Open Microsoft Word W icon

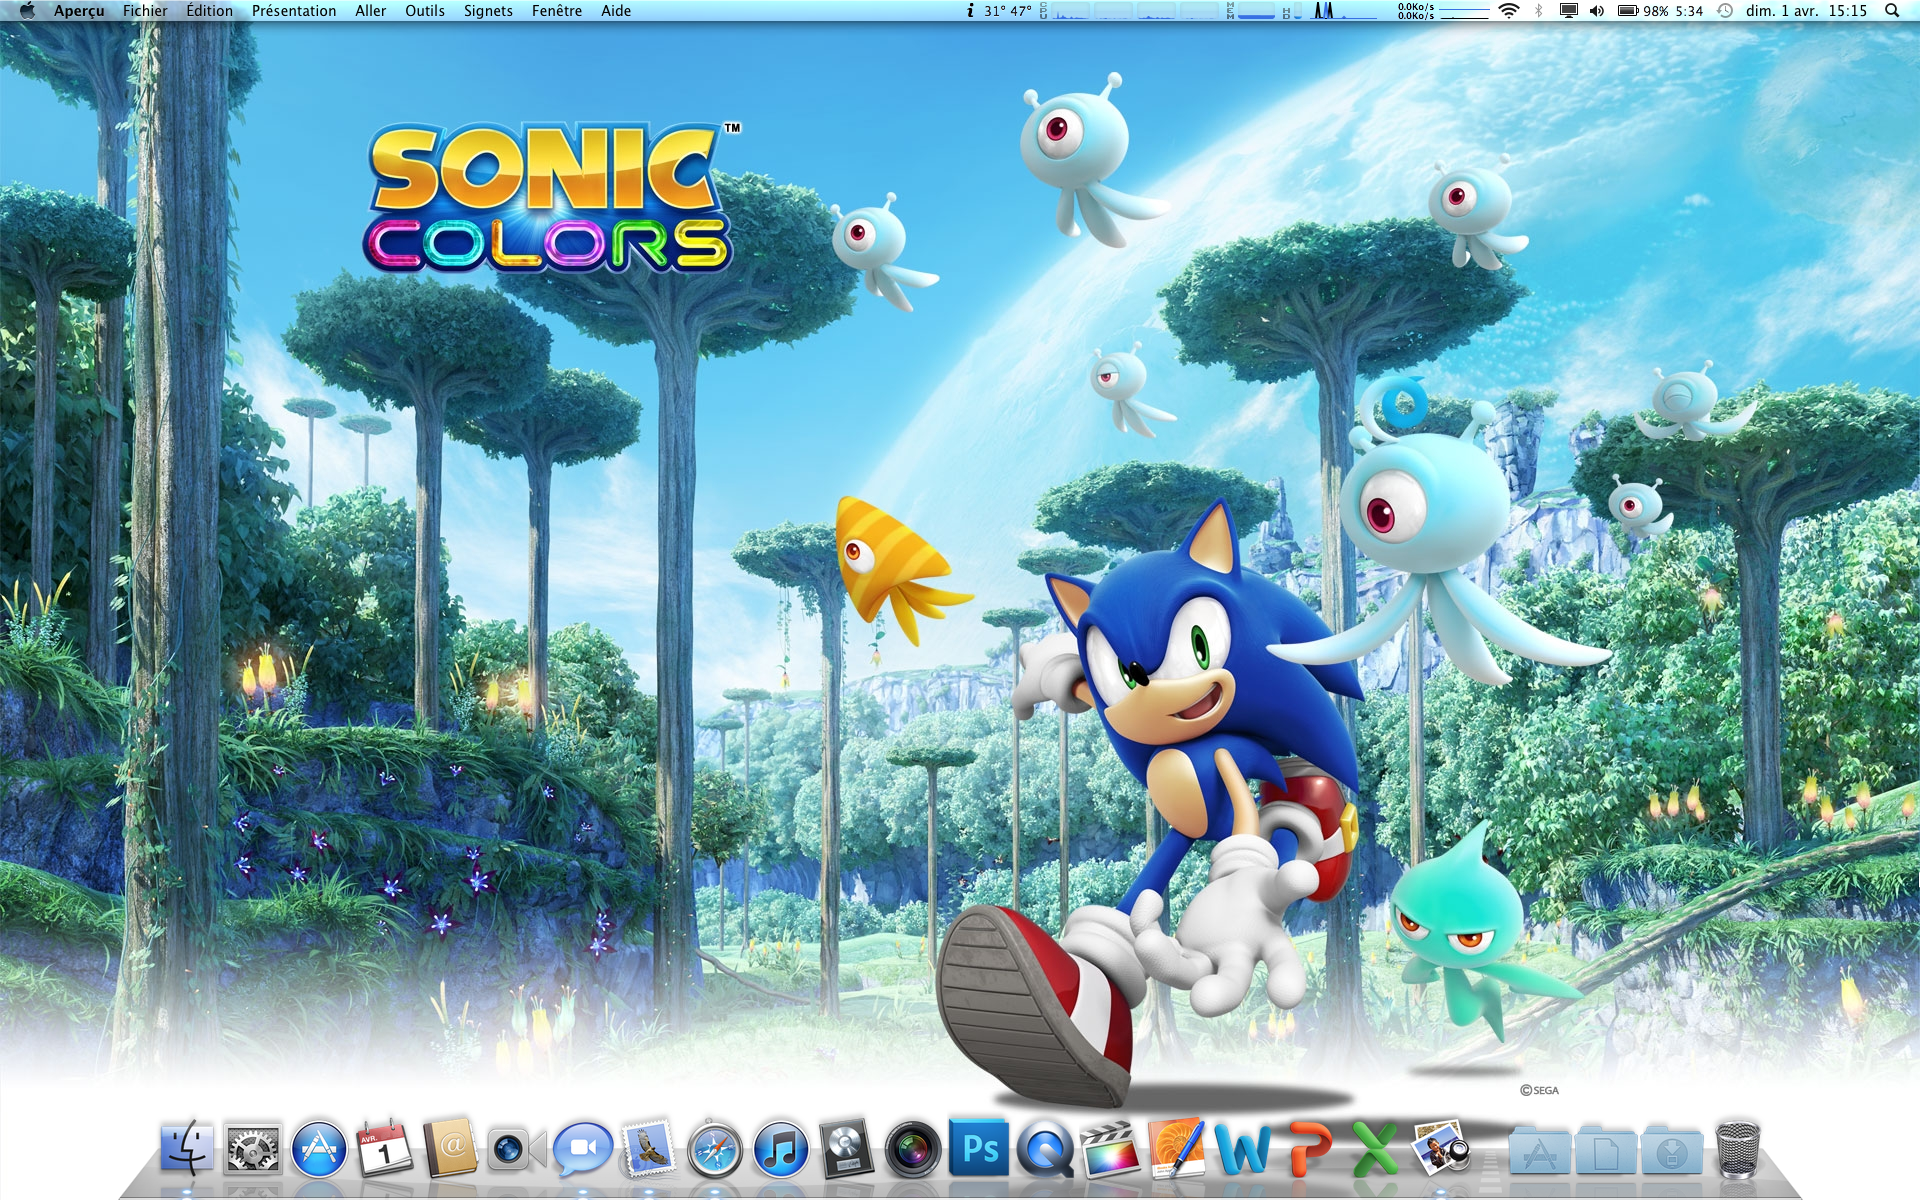(x=1243, y=1148)
